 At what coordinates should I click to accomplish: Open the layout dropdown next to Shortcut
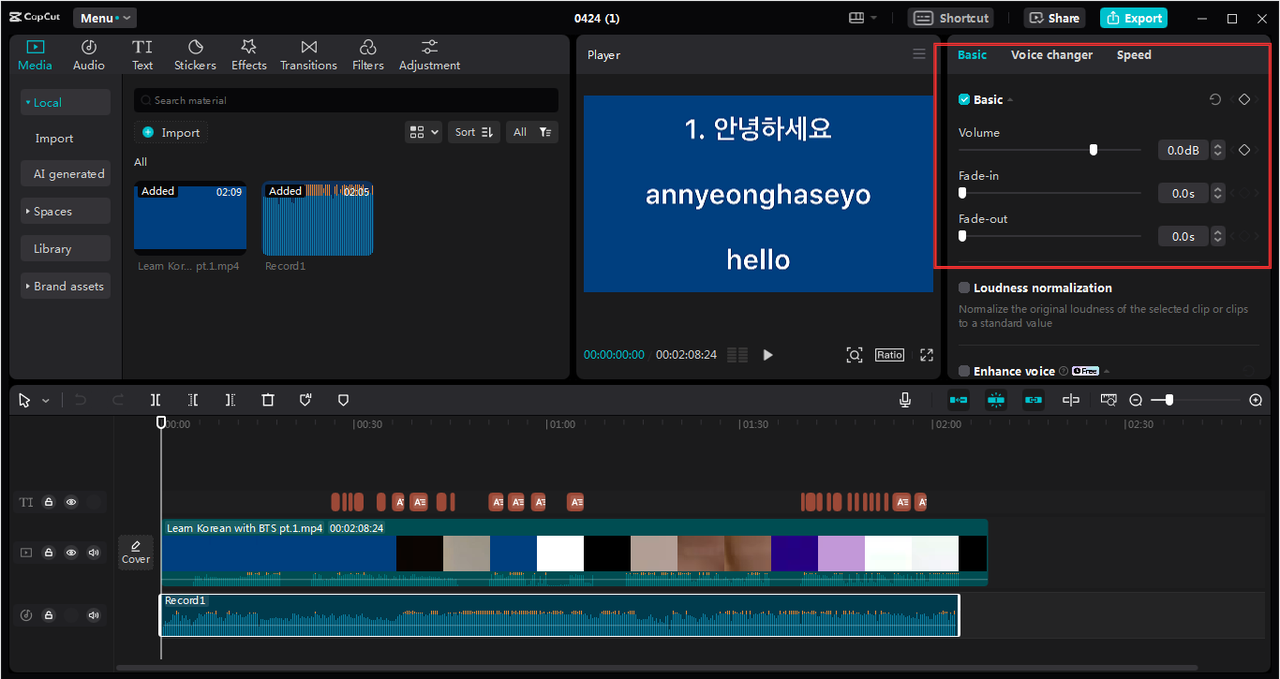coord(863,18)
